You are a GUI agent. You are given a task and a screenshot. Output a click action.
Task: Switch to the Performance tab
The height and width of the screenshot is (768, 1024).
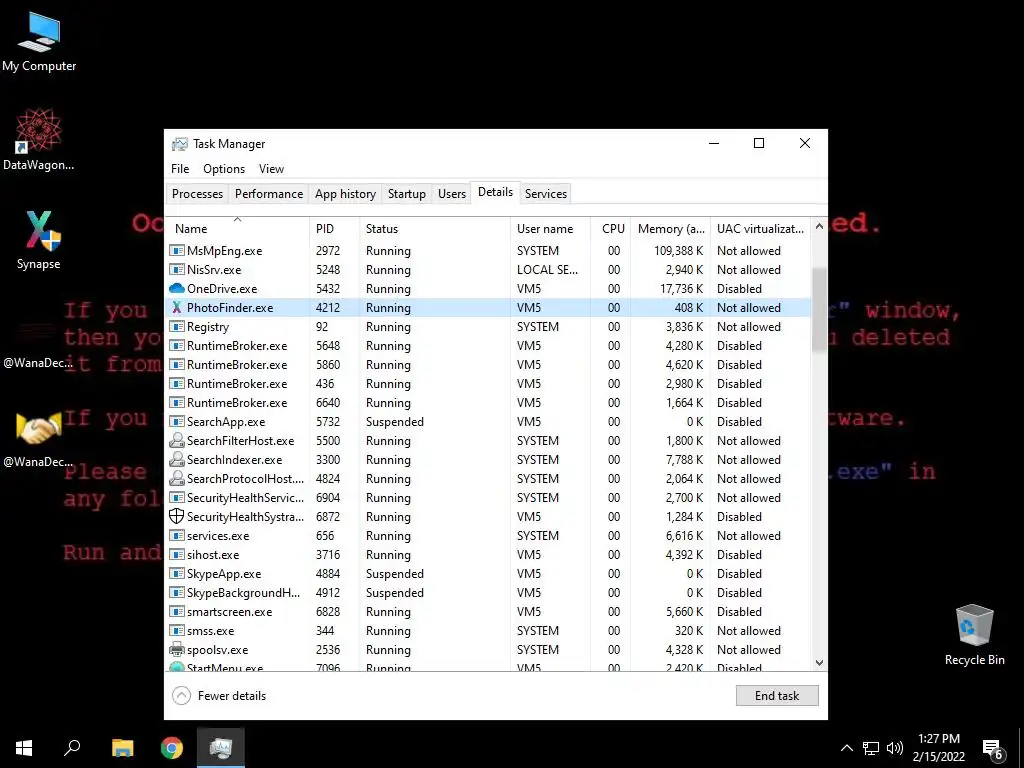pos(269,194)
